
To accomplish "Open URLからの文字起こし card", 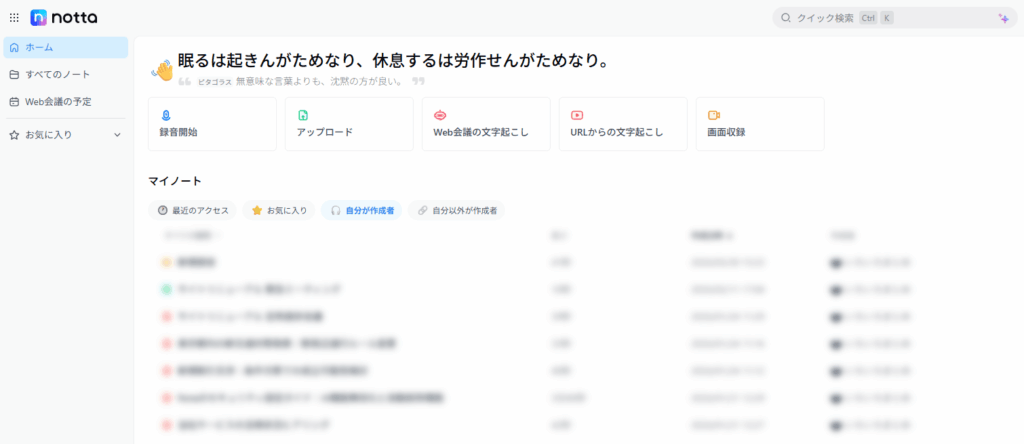I will [x=623, y=124].
